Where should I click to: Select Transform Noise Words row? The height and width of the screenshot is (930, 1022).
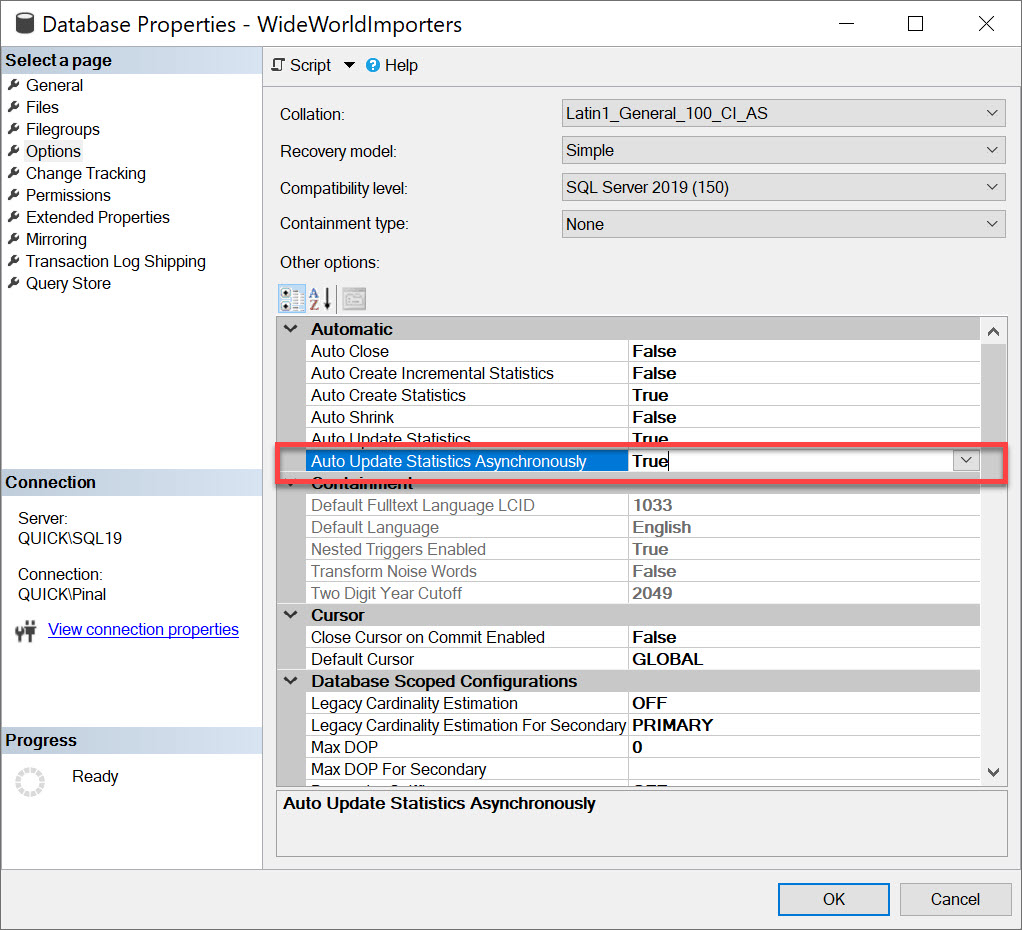coord(642,572)
